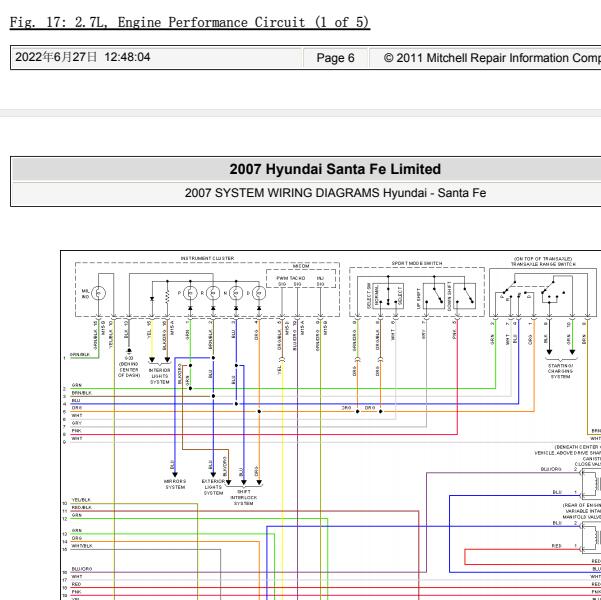Click the 'BLU/ORG' label near the canister close valve
Screen dimensions: 601x600
click(551, 469)
